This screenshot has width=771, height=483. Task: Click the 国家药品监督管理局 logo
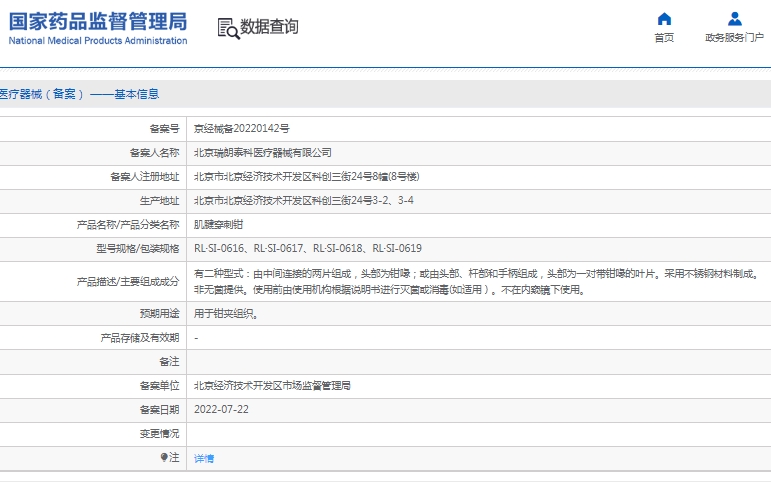98,22
